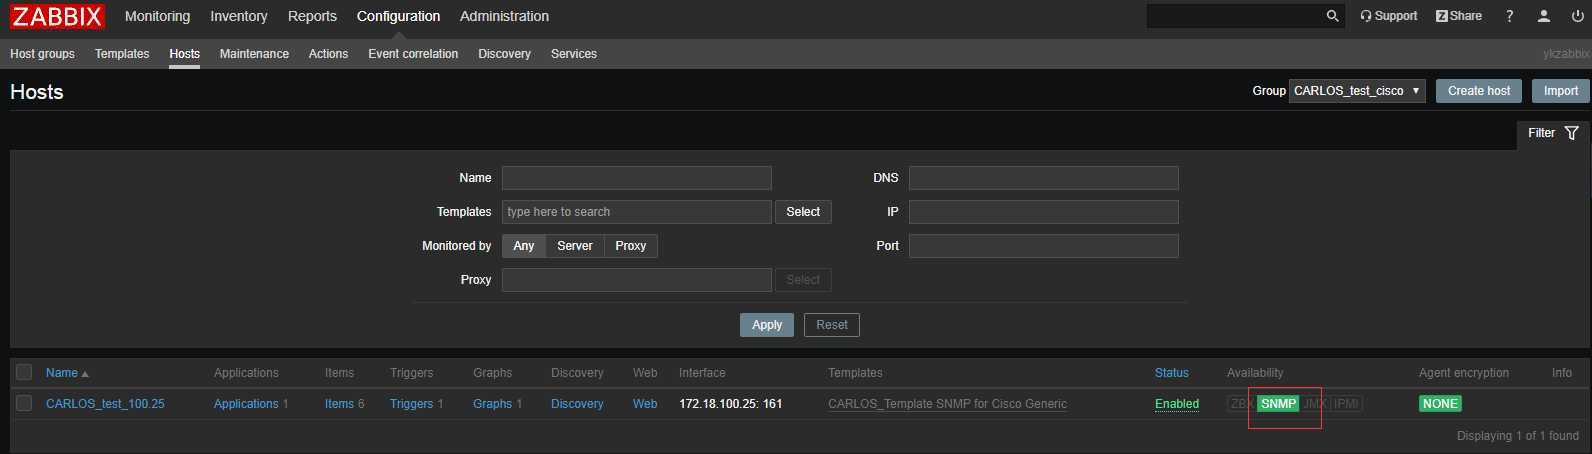Go to Discovery submenu
The image size is (1592, 454).
pos(504,54)
